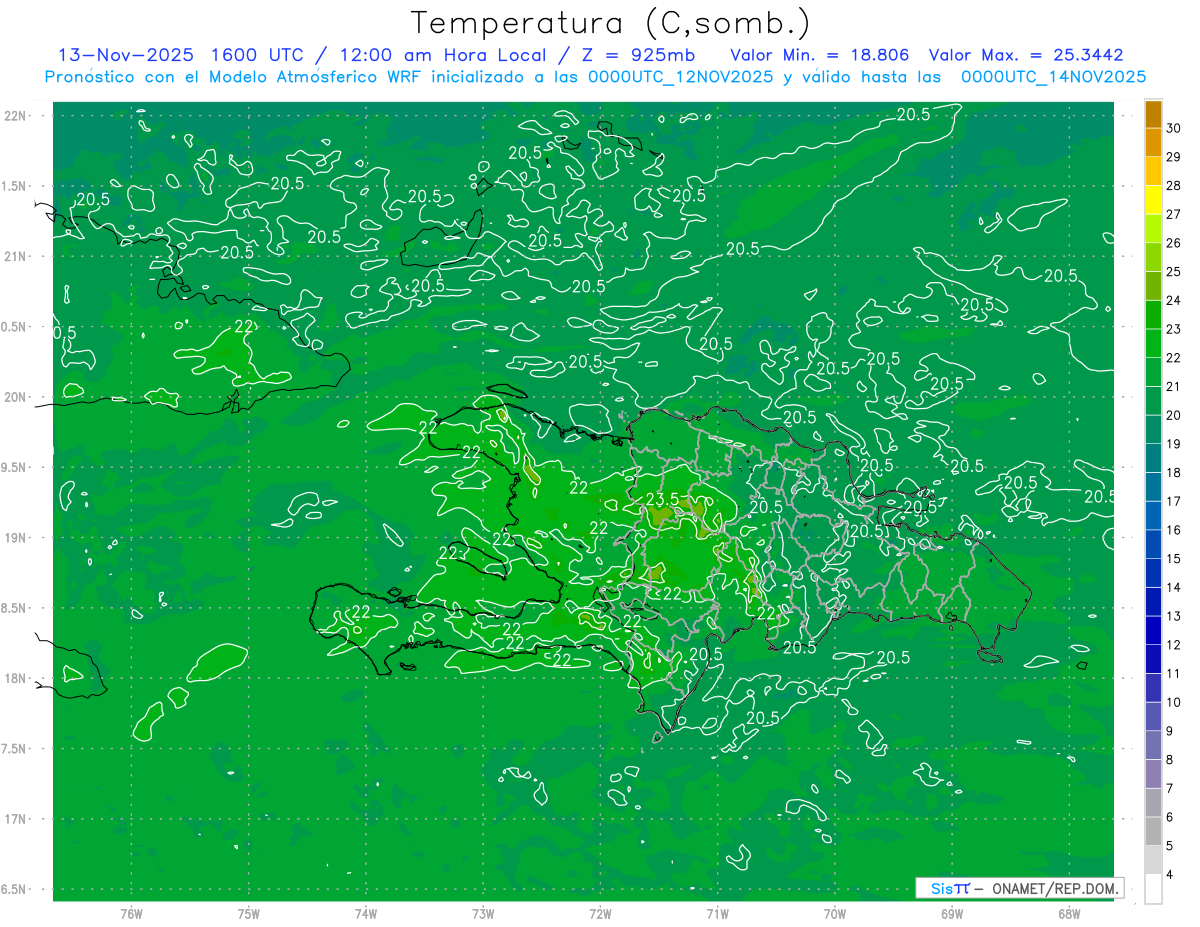Select the olive legend swatch between 24 and 25
This screenshot has height=927, width=1200.
[1153, 286]
